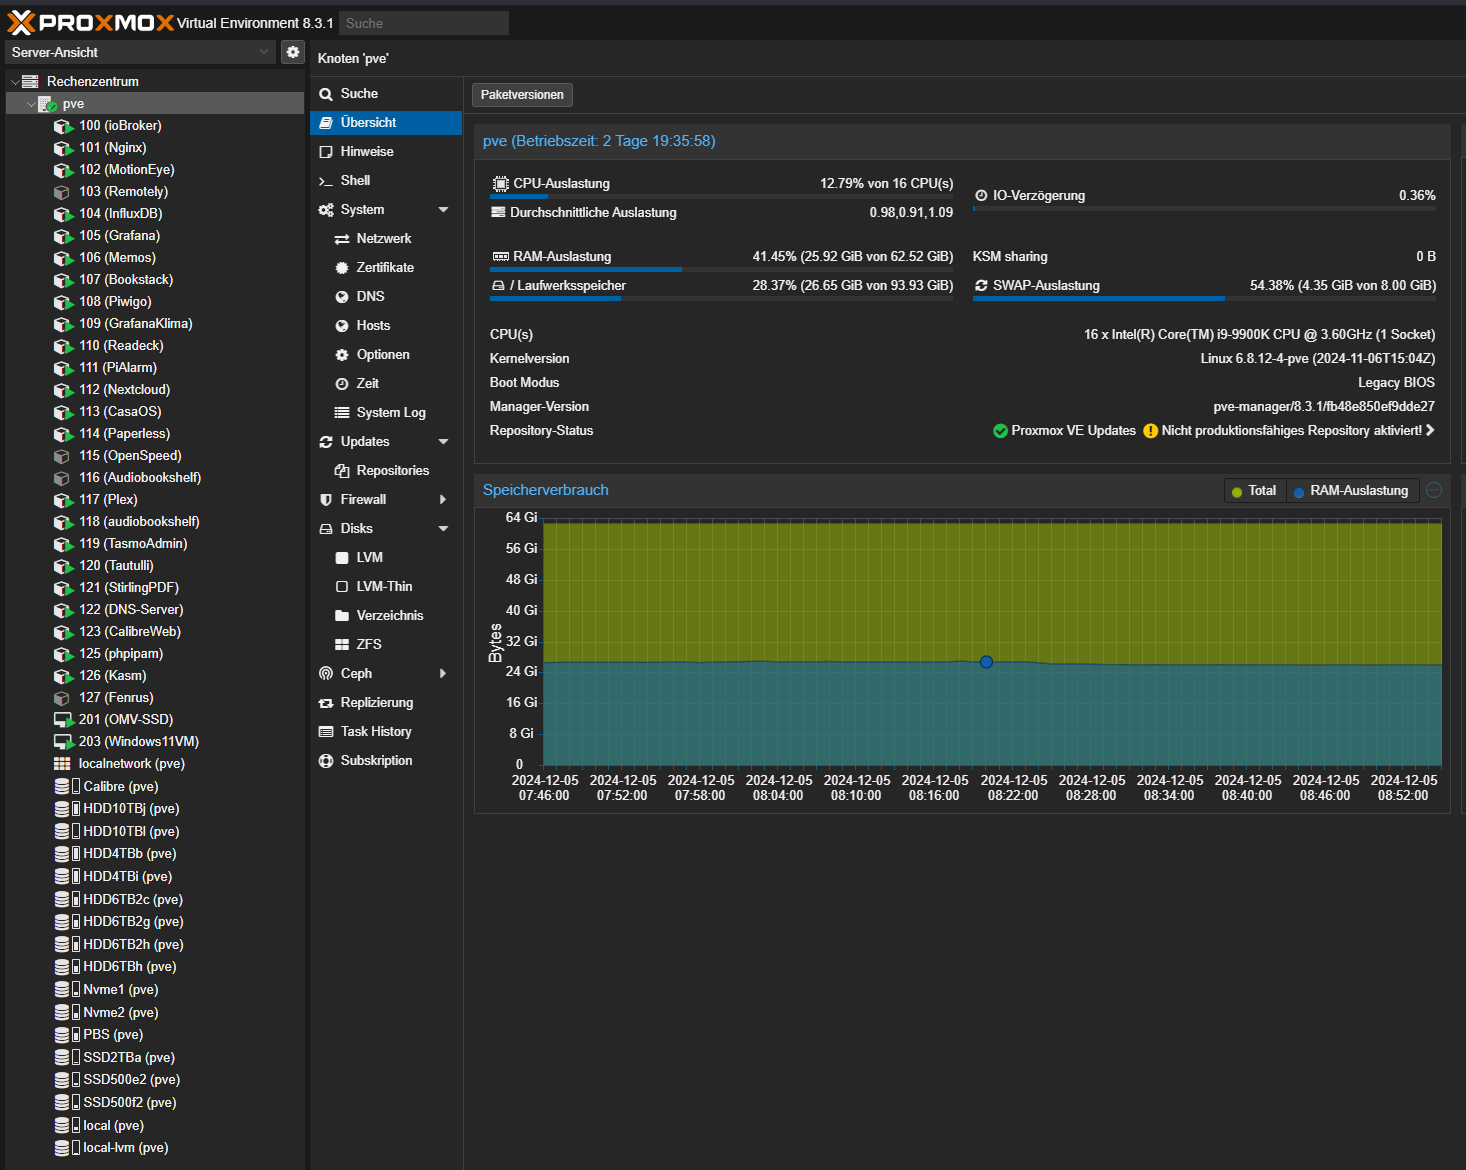Collapse the Disks submenu
Image resolution: width=1466 pixels, height=1170 pixels.
tap(443, 528)
